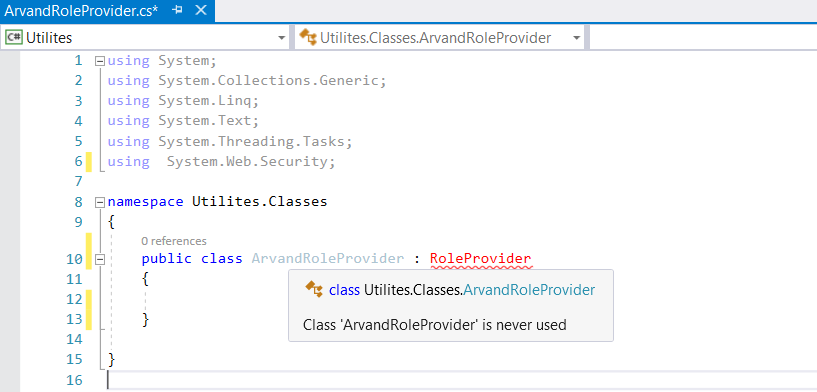The image size is (817, 392).
Task: Click the System.Web.Security using line
Action: click(221, 162)
